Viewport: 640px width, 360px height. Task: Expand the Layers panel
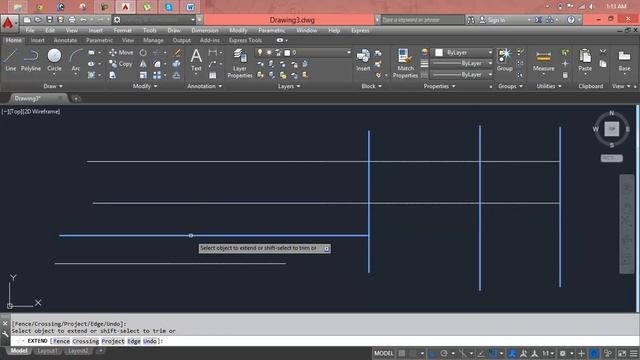pyautogui.click(x=289, y=86)
